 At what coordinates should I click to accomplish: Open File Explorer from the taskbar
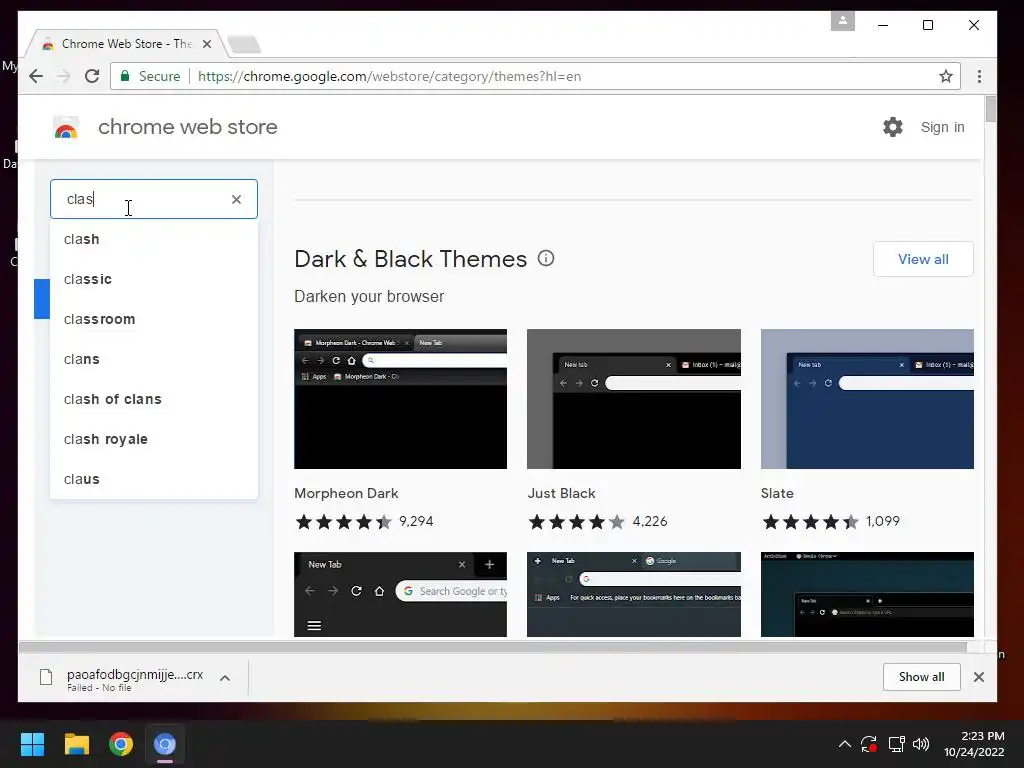(x=76, y=744)
